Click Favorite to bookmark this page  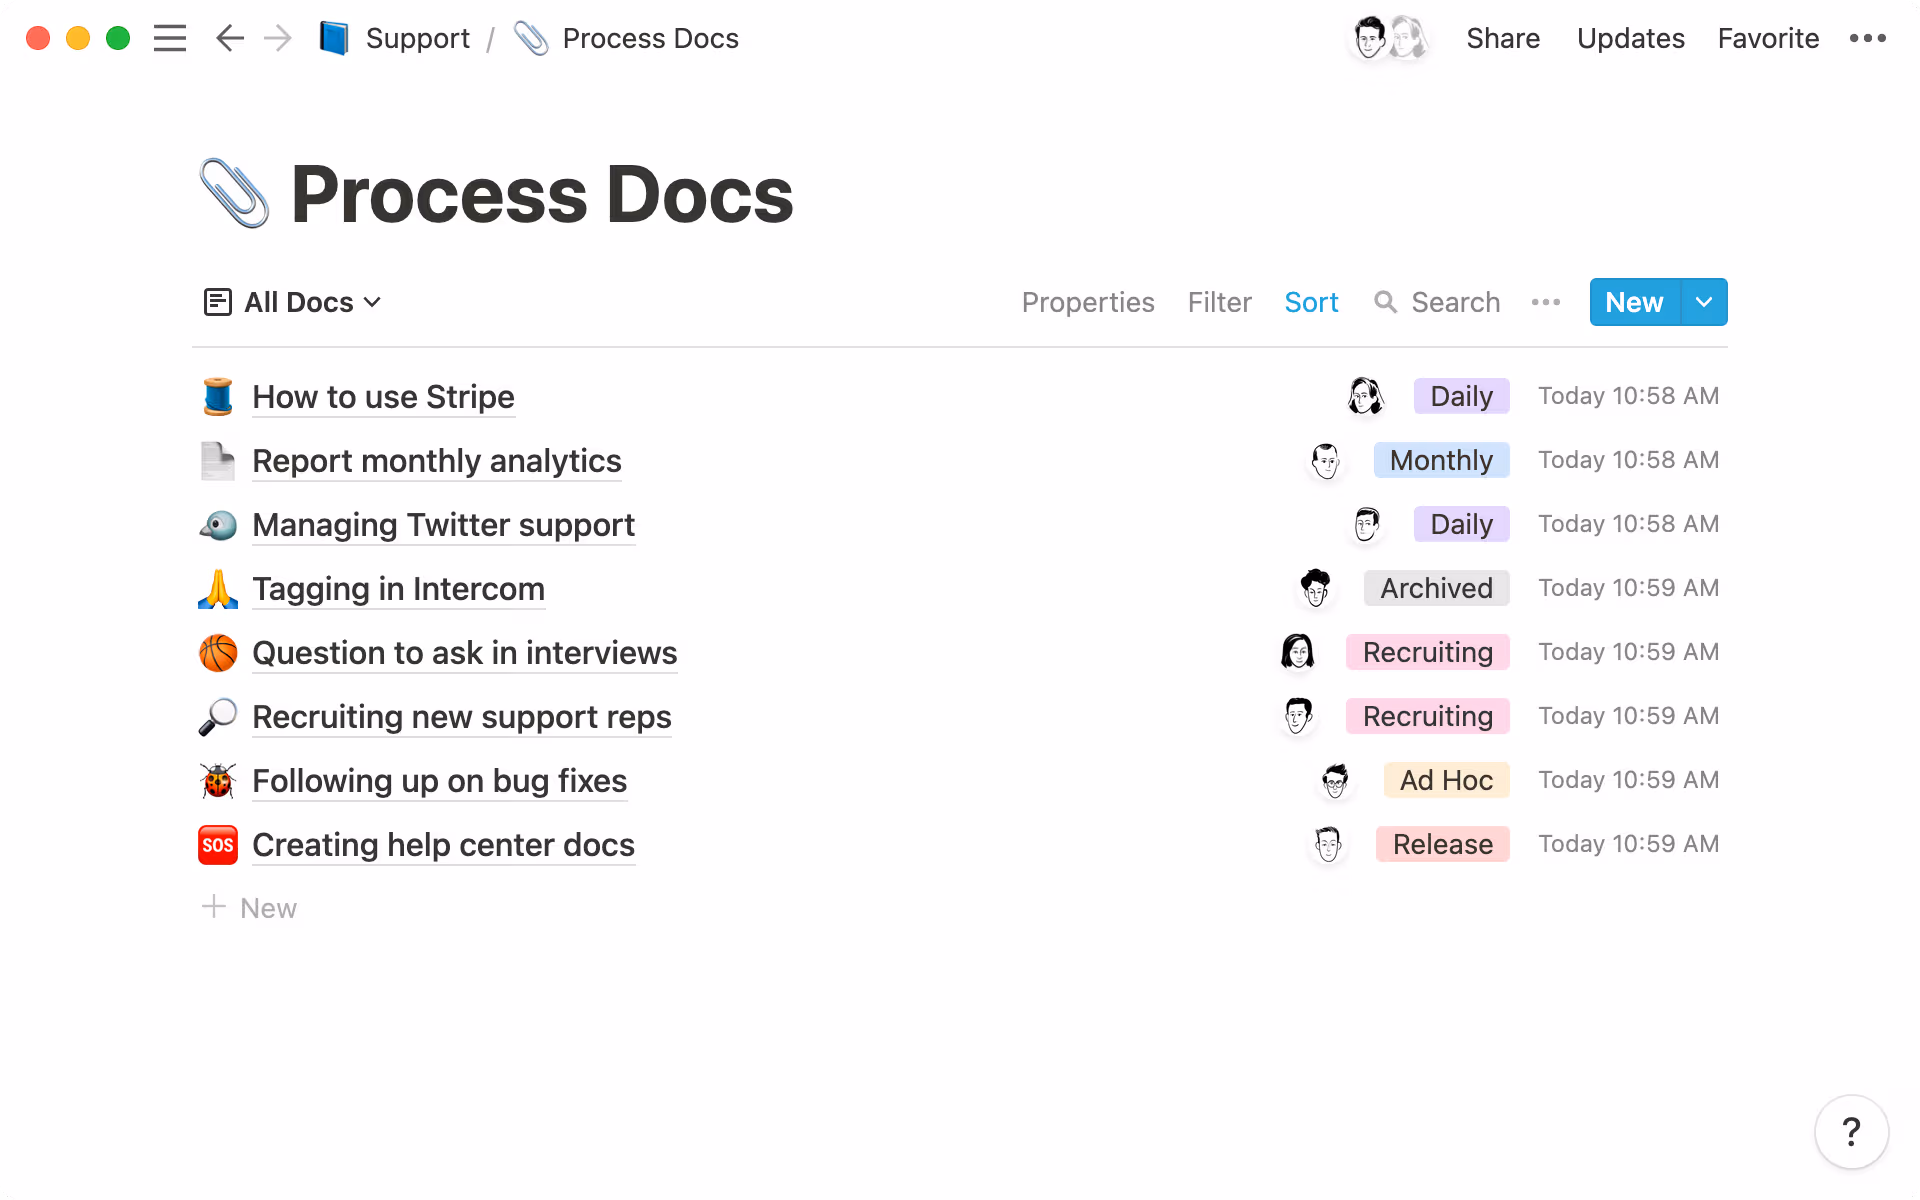tap(1768, 38)
